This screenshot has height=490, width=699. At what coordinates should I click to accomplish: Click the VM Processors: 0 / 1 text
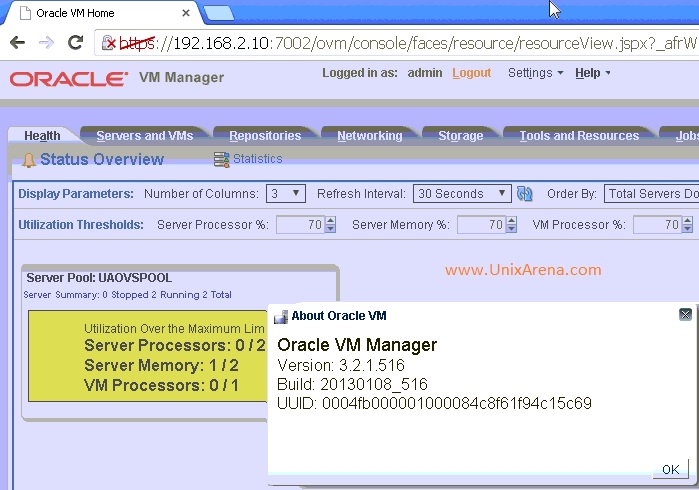tap(161, 385)
